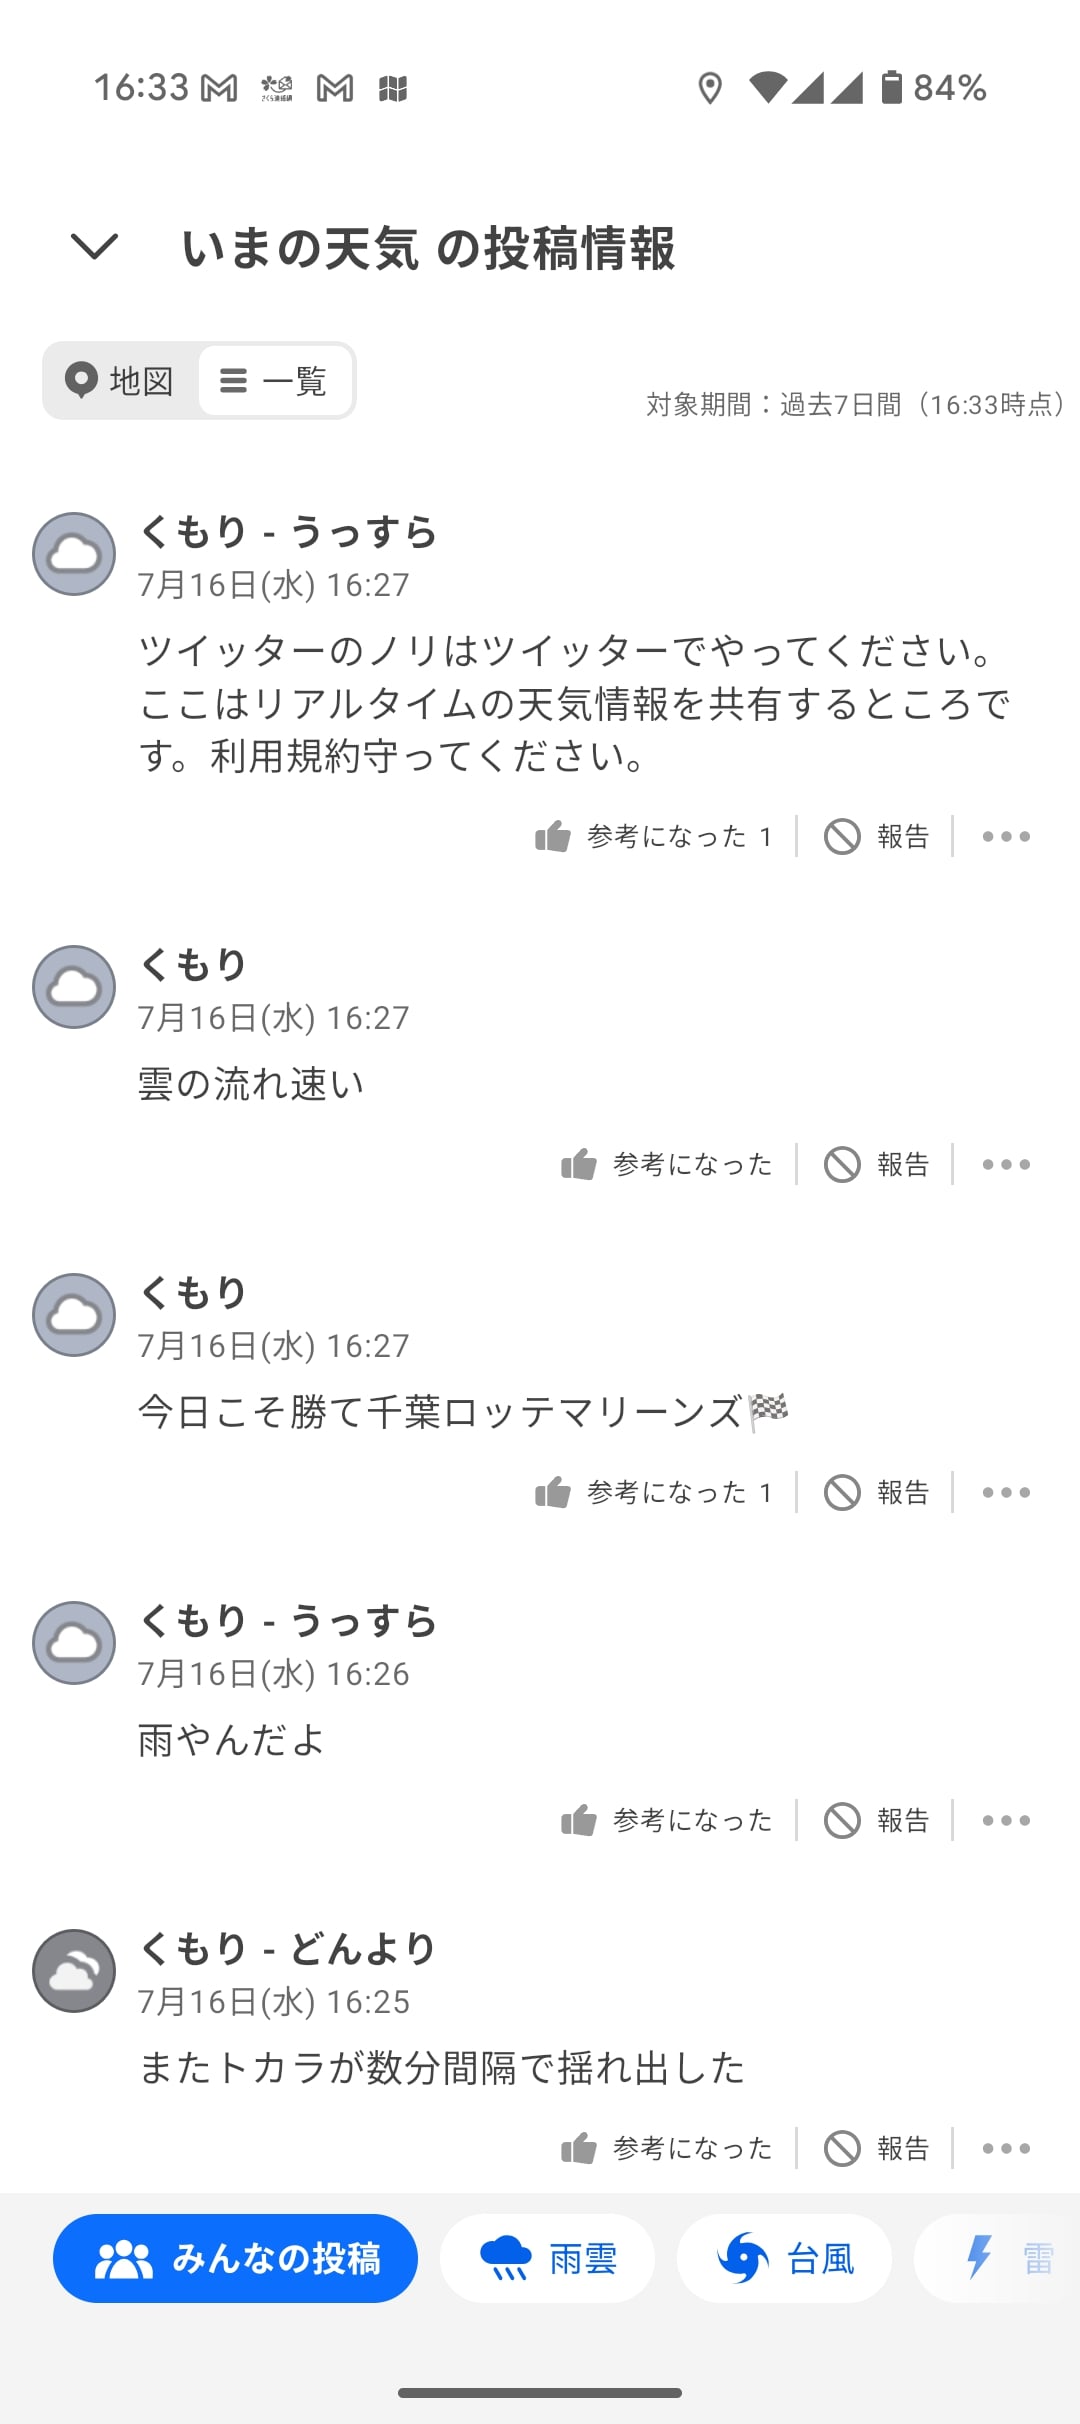Tap the cloudy avatar of the どんより post
Image resolution: width=1080 pixels, height=2424 pixels.
[74, 1971]
